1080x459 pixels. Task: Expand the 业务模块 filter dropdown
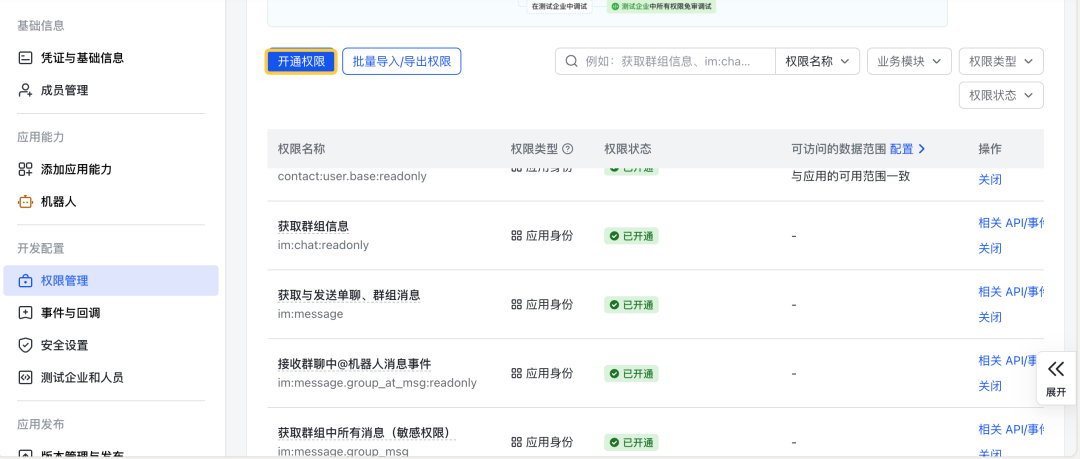[x=908, y=62]
